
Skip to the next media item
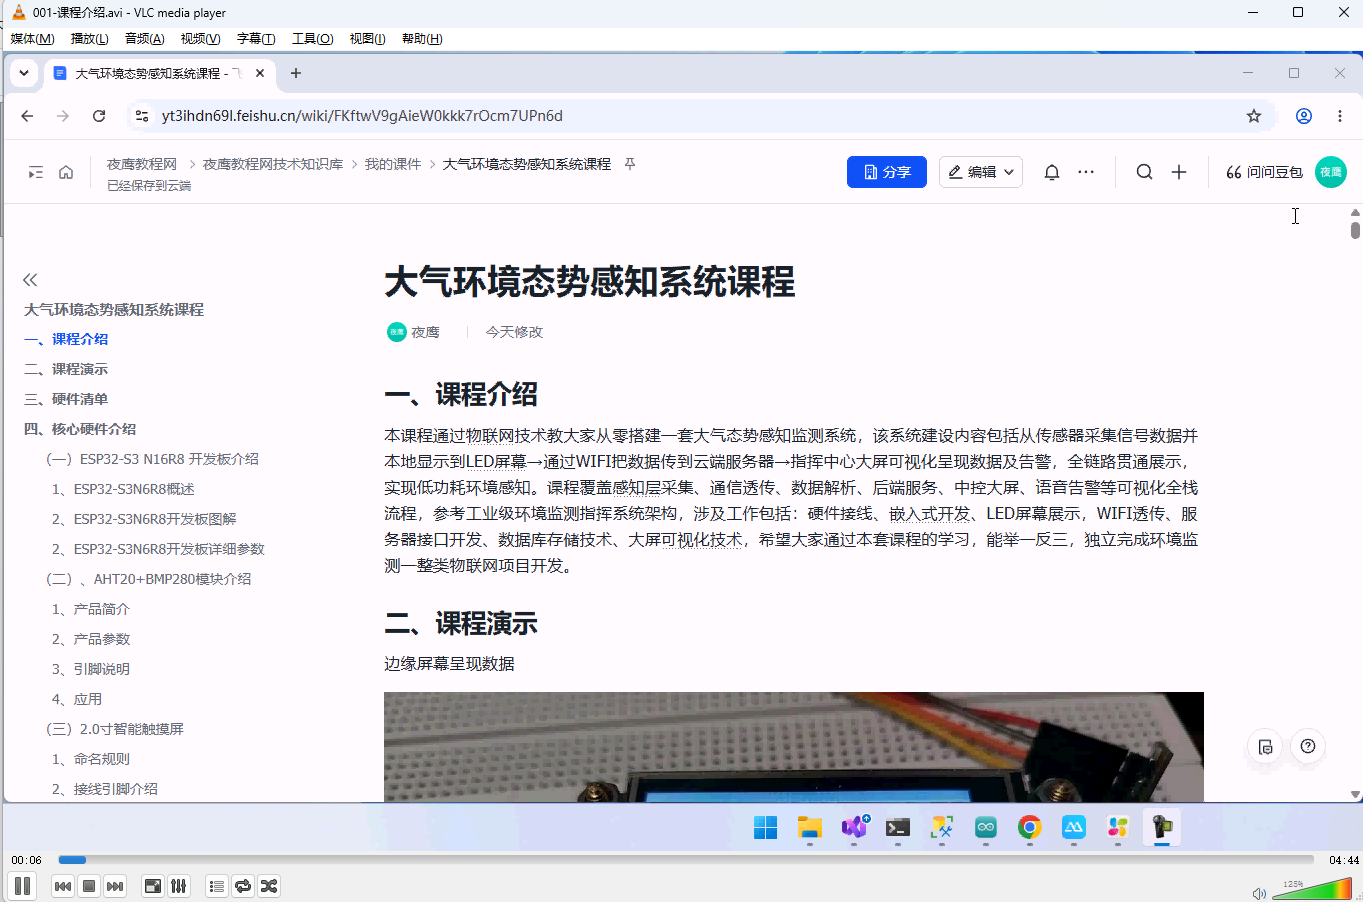click(x=115, y=886)
